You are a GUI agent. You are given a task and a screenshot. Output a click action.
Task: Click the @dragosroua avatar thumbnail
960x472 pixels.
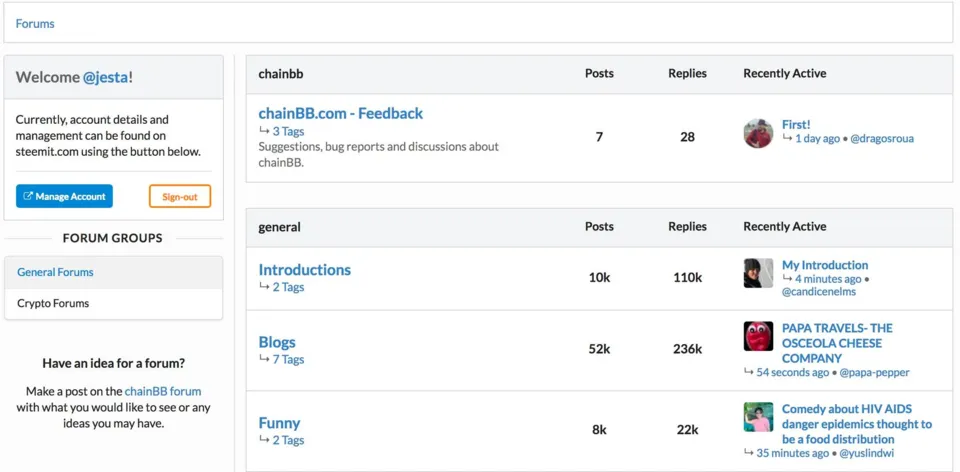coord(758,133)
